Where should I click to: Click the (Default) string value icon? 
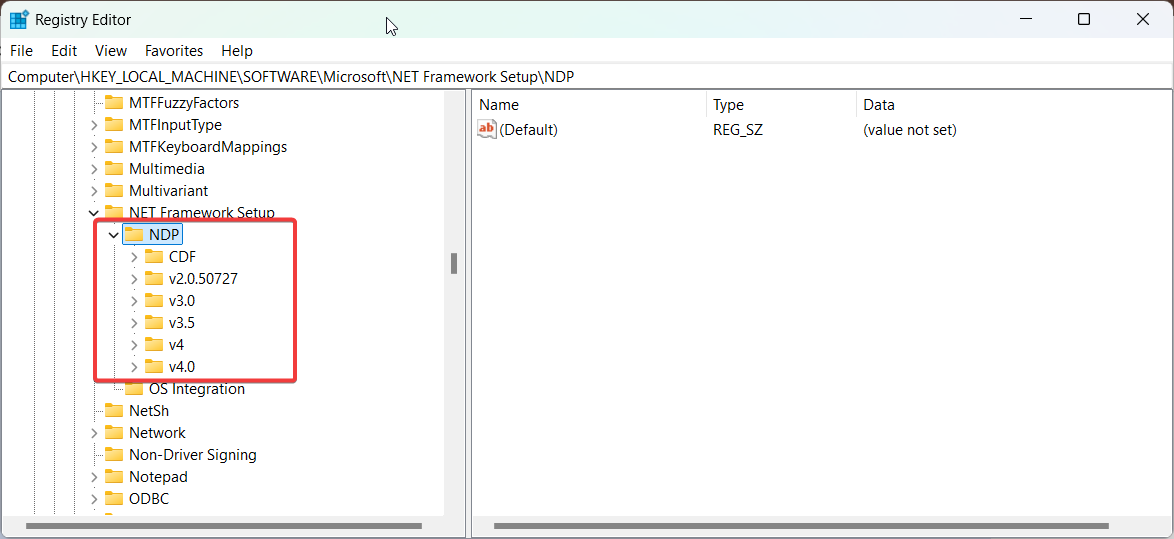[x=487, y=130]
